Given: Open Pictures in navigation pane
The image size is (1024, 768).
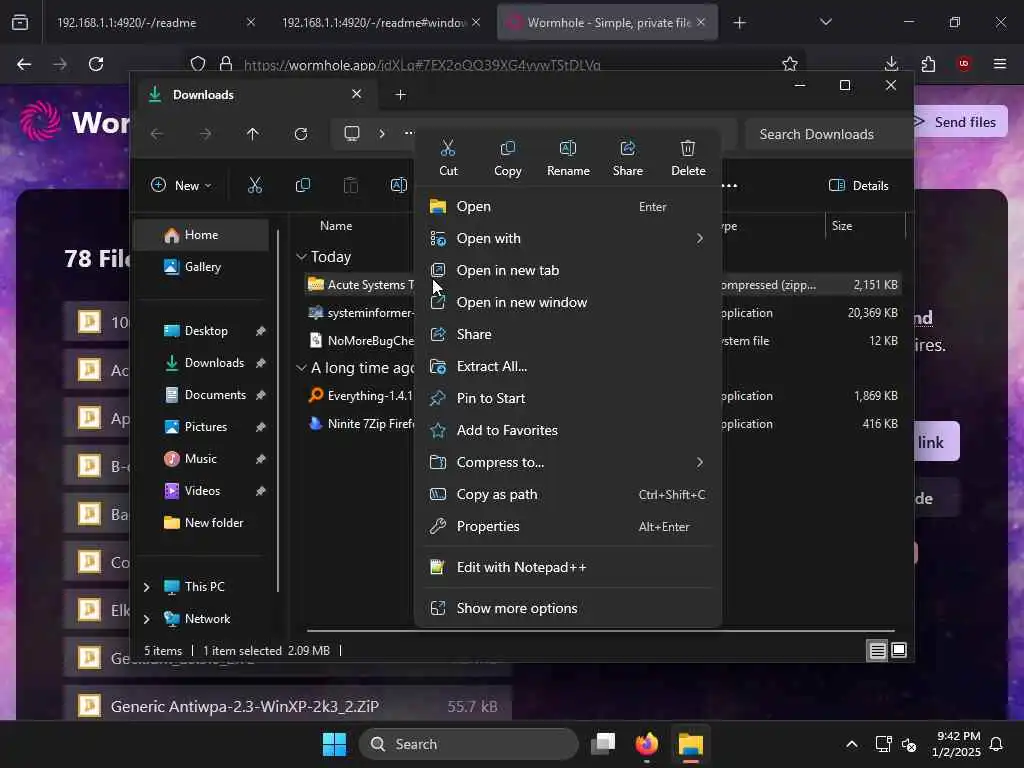Looking at the screenshot, I should pos(201,427).
